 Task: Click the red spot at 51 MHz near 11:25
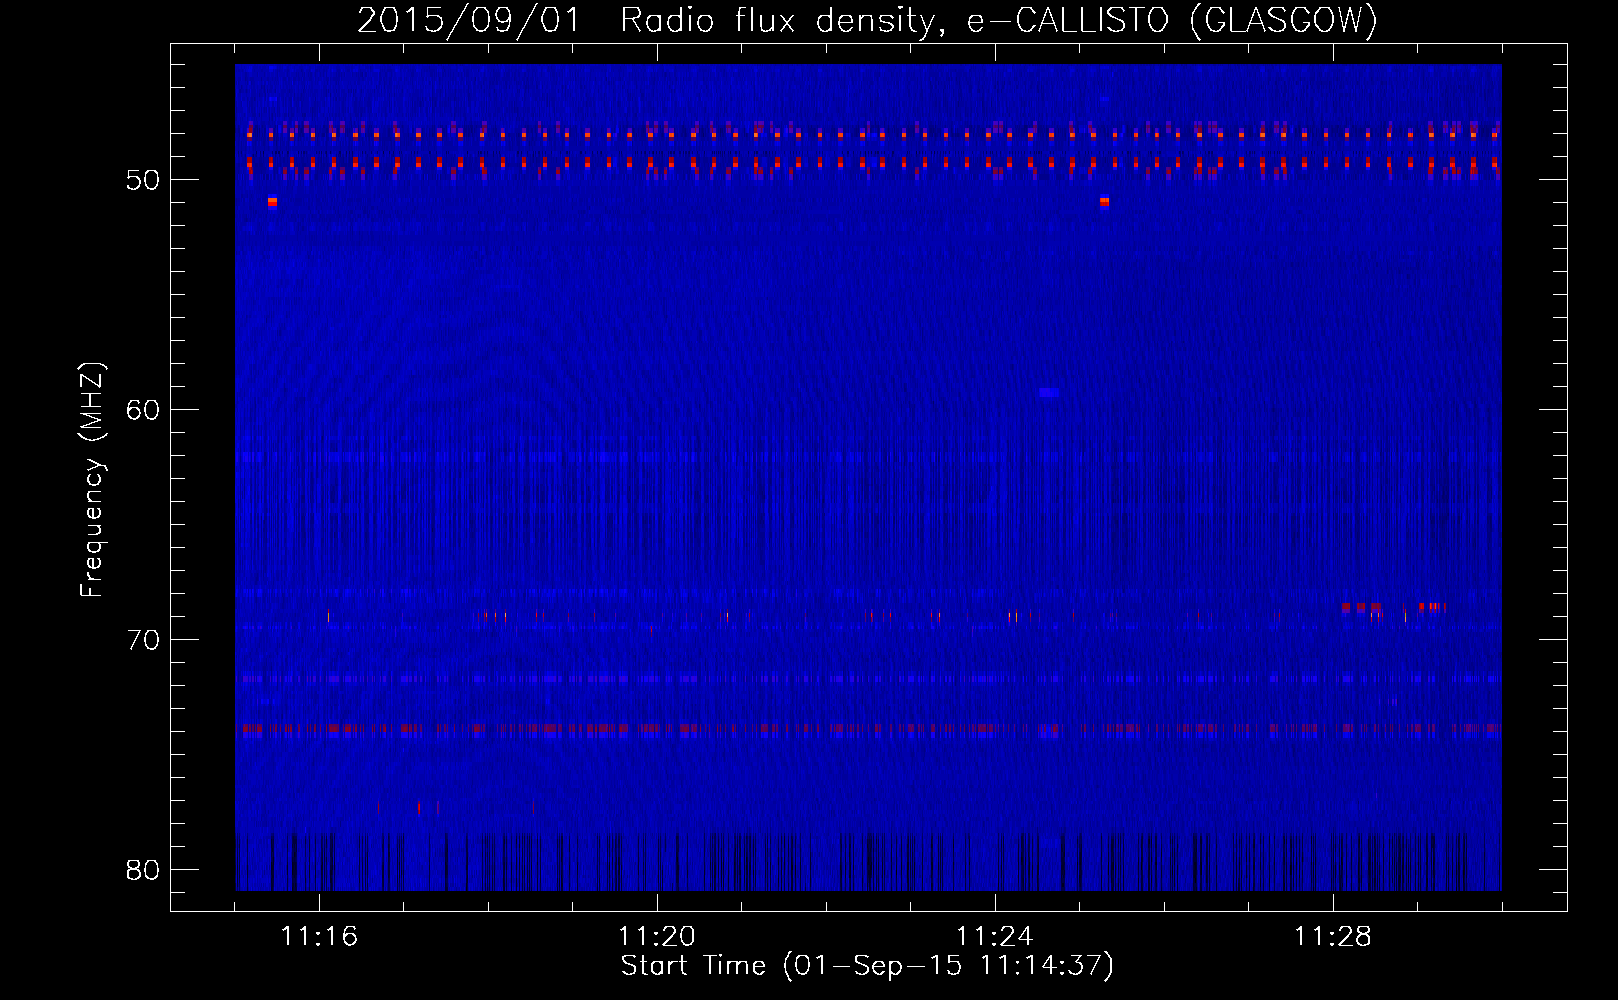coord(1104,202)
